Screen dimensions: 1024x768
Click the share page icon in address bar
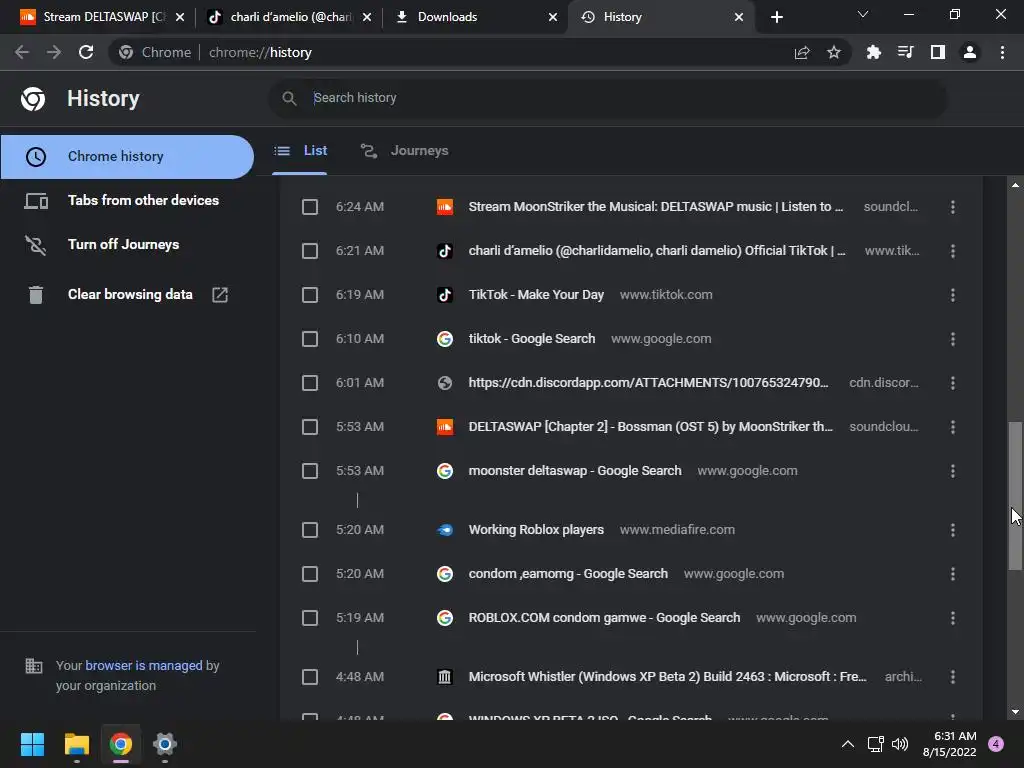pyautogui.click(x=802, y=52)
